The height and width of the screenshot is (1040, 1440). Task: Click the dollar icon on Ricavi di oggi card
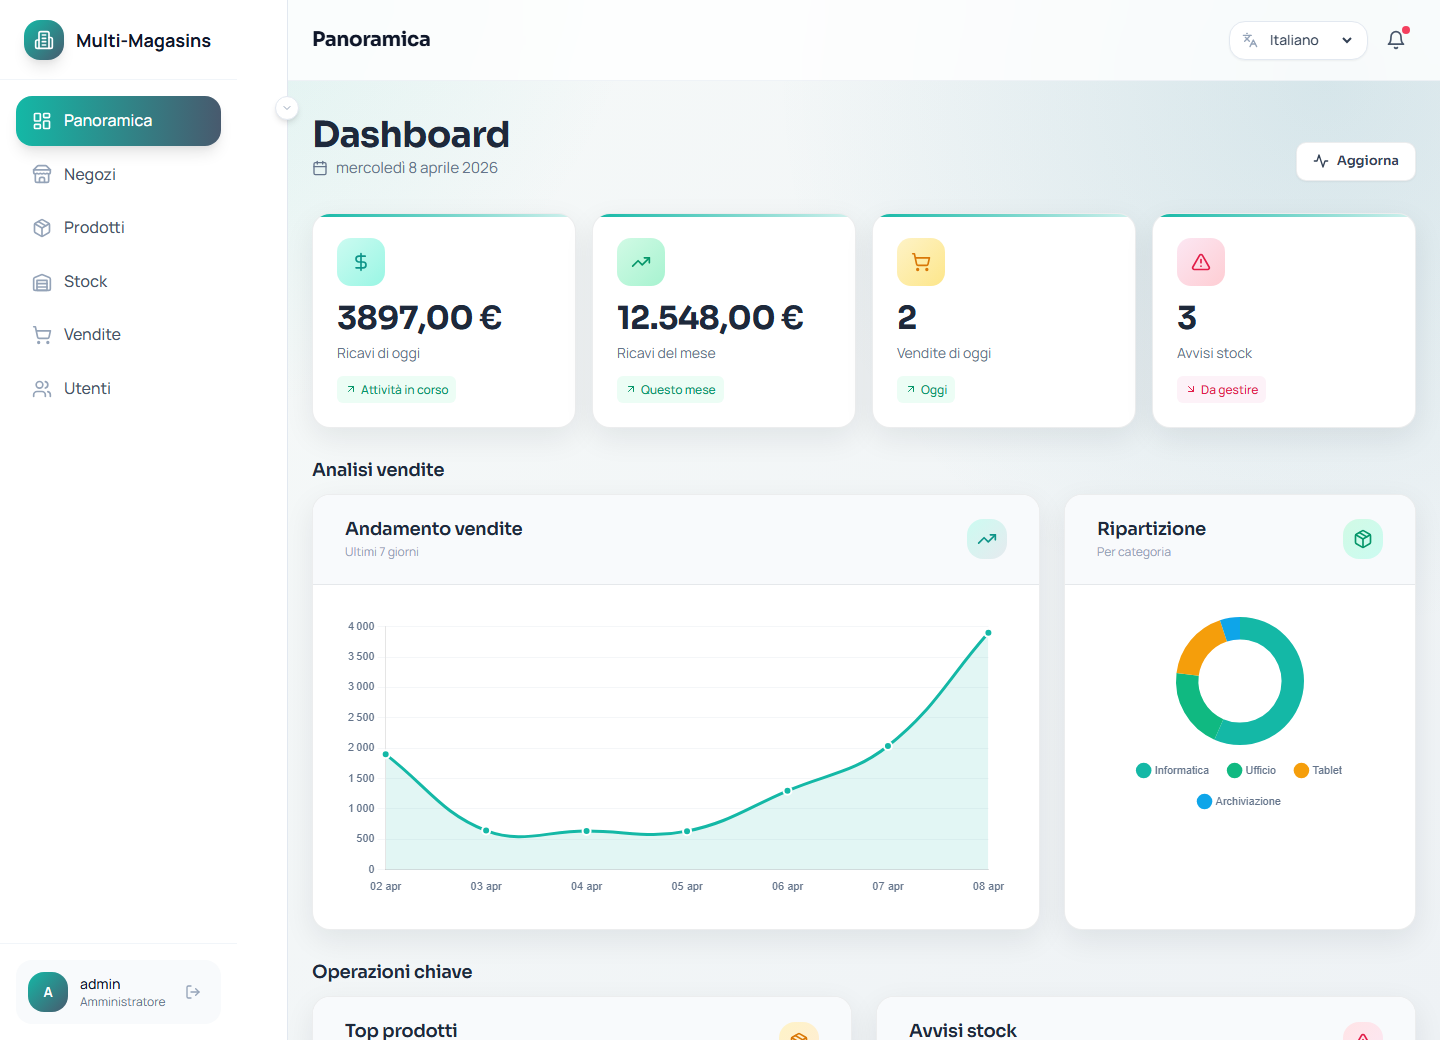pyautogui.click(x=361, y=262)
